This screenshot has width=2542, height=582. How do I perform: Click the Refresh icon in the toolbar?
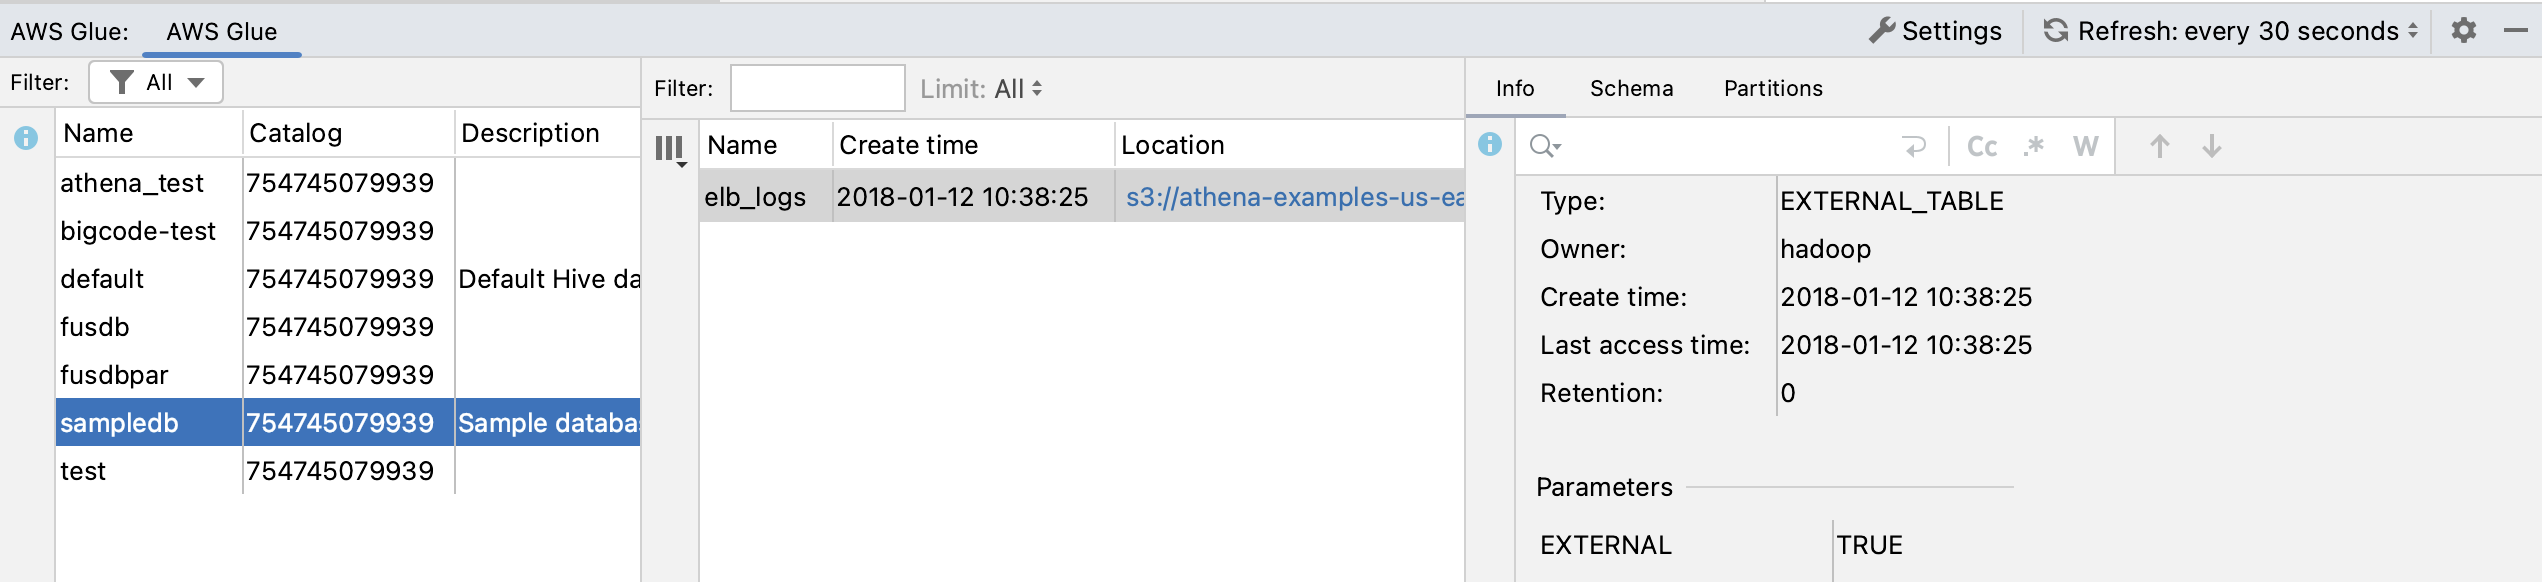click(2054, 30)
